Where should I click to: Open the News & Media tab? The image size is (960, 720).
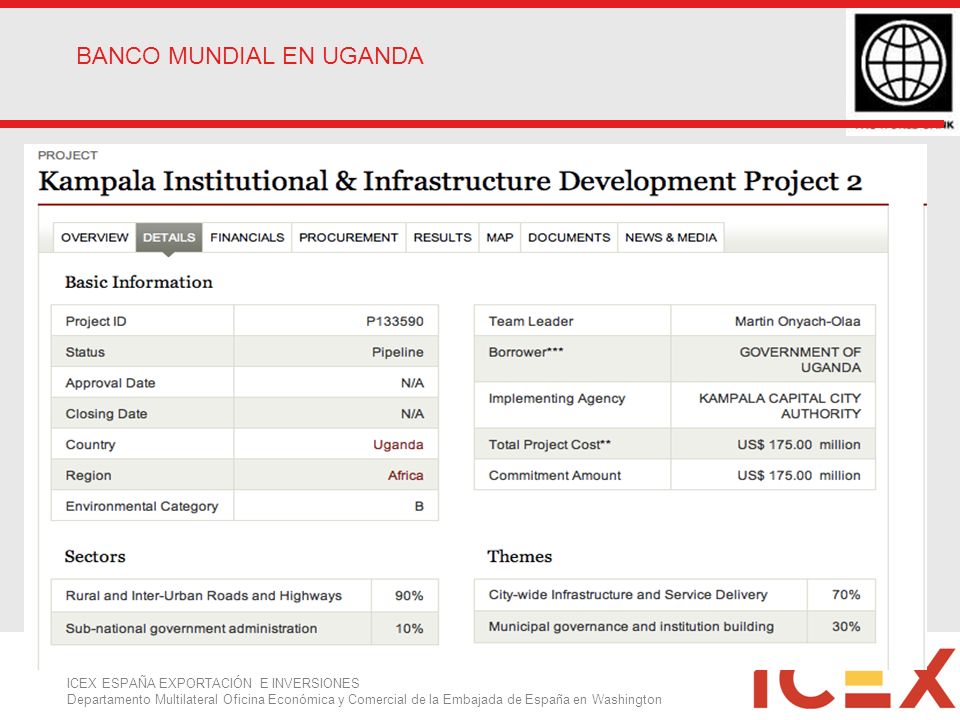click(671, 238)
